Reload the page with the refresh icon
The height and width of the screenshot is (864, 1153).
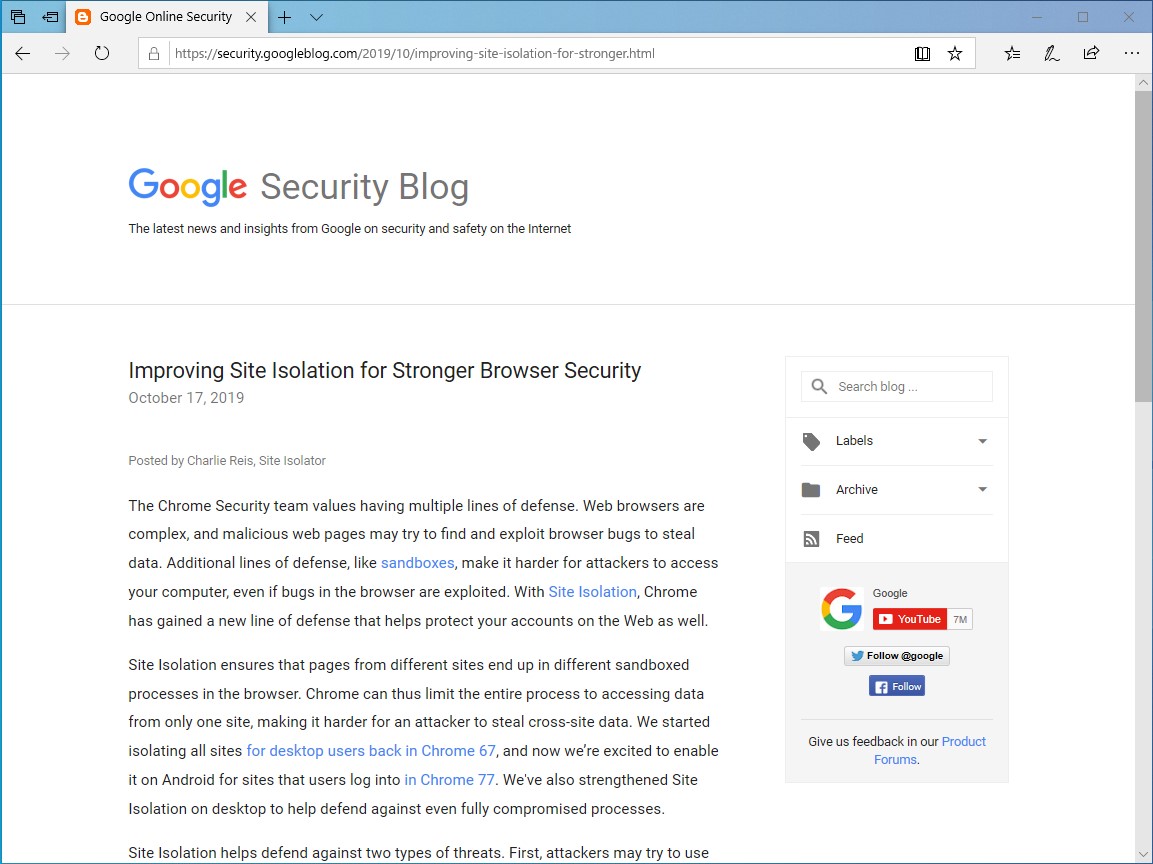pos(101,54)
